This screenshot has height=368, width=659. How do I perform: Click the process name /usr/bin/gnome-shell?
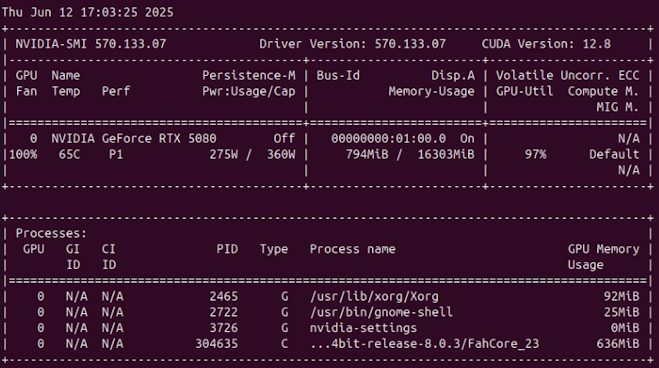(381, 313)
